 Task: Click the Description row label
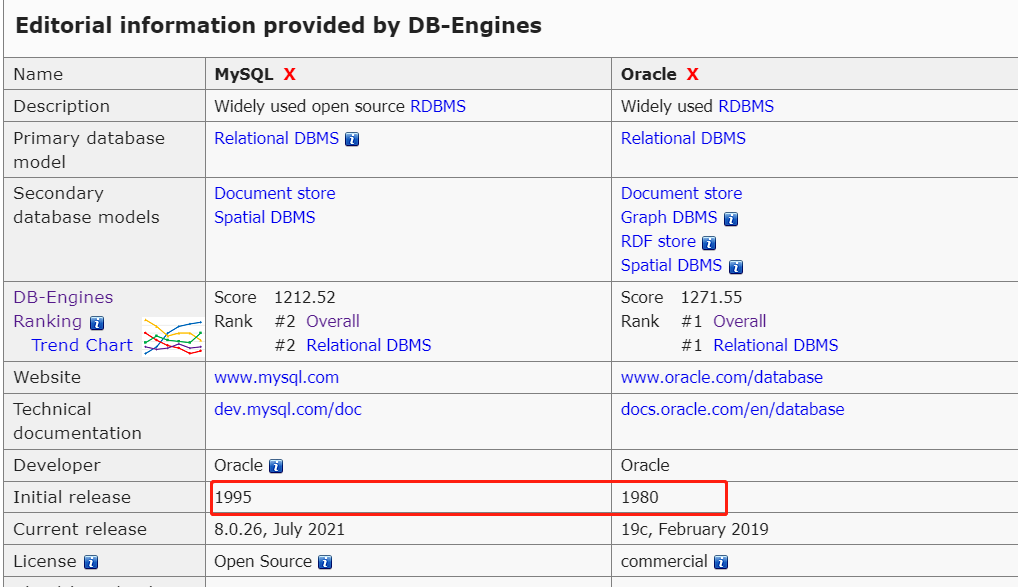62,106
